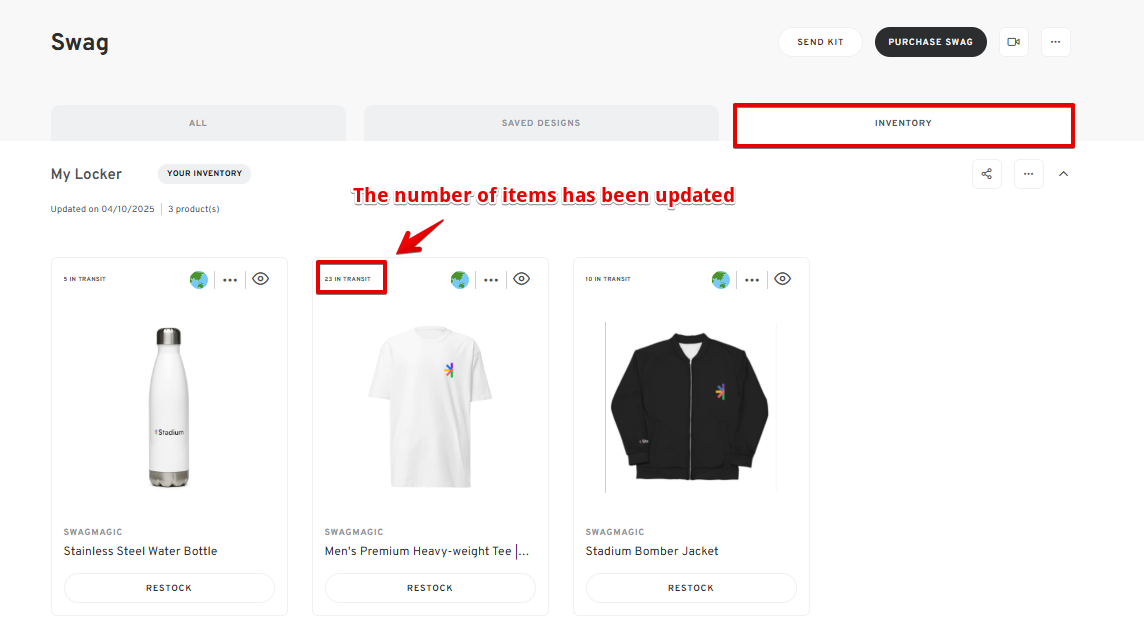
Task: Click globe icon on Water Bottle card
Action: 198,279
